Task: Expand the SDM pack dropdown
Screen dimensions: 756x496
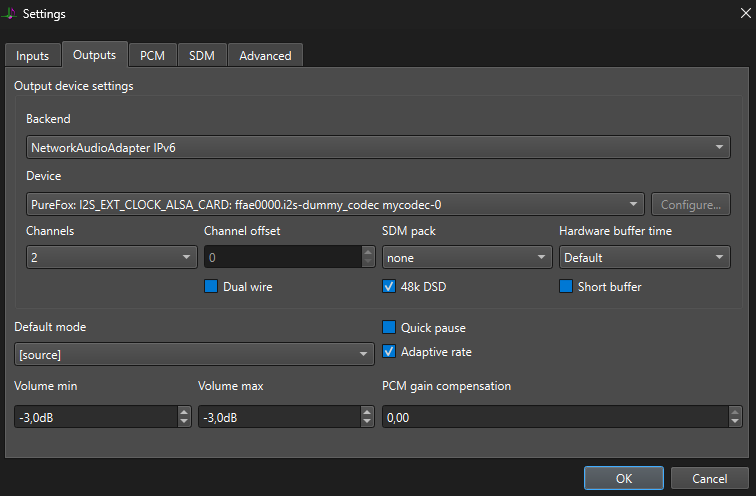Action: (x=466, y=257)
